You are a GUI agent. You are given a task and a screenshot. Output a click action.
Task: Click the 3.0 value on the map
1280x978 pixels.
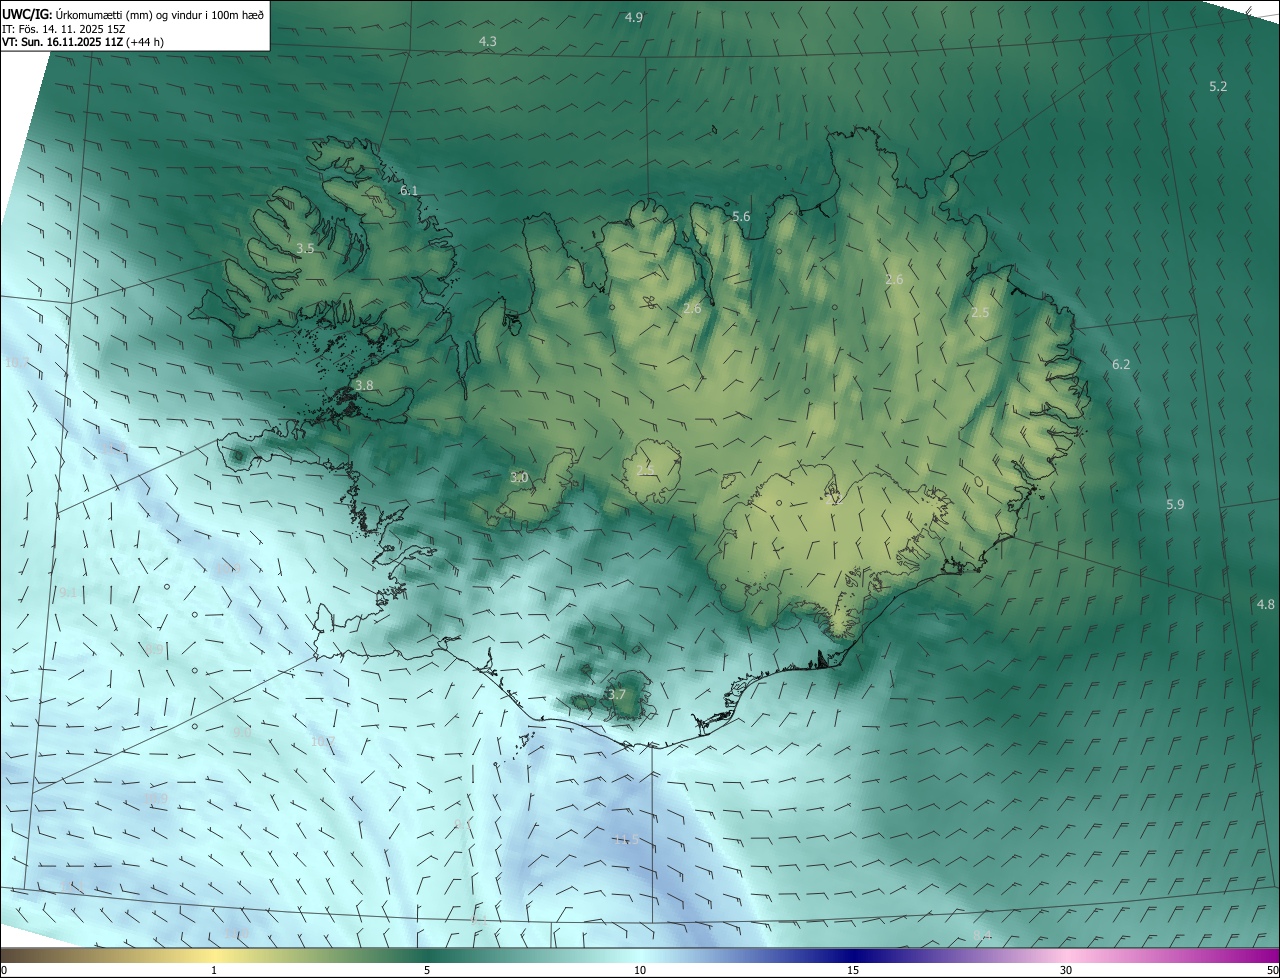[519, 478]
